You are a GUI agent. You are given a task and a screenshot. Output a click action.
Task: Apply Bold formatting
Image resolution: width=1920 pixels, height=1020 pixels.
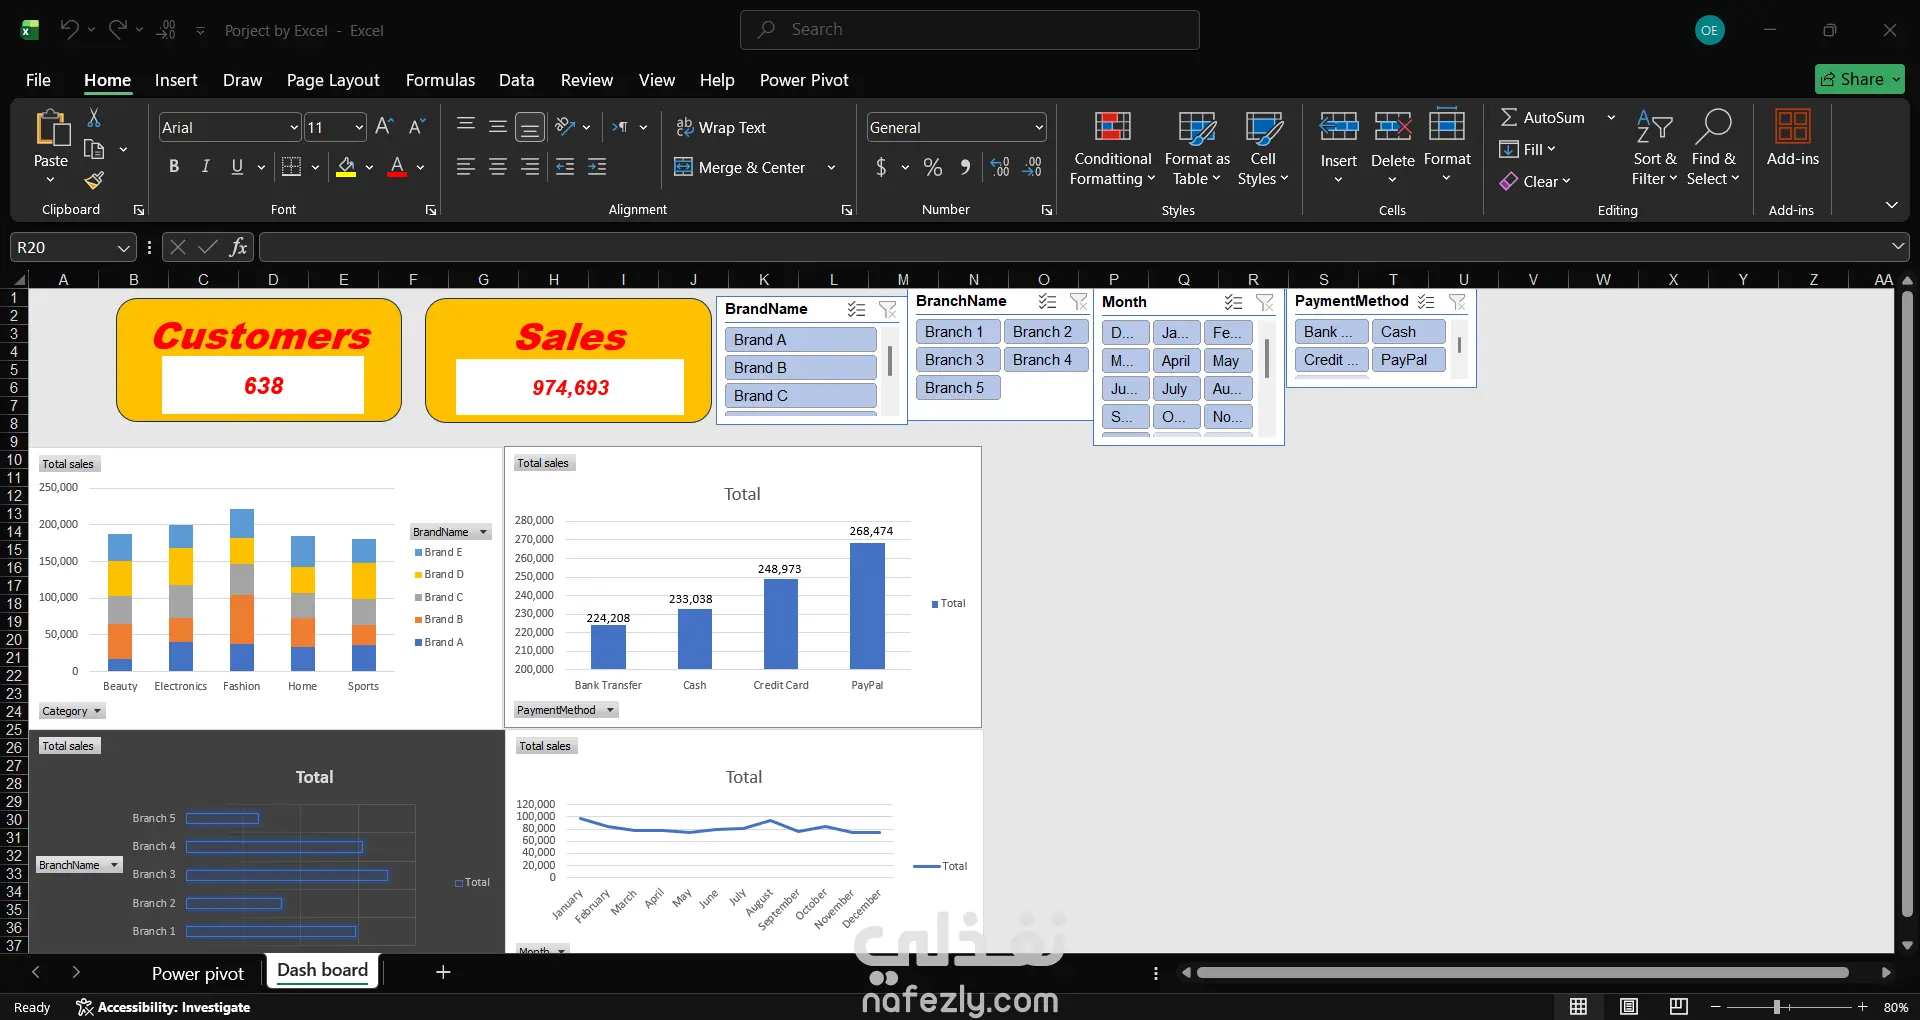coord(174,166)
